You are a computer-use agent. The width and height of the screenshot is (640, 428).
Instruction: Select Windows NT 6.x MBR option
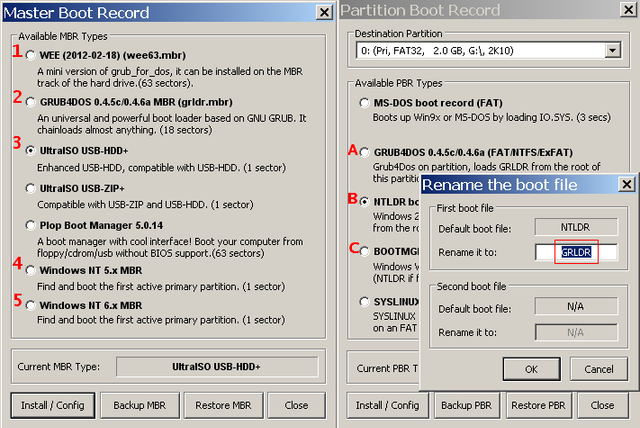[x=31, y=304]
